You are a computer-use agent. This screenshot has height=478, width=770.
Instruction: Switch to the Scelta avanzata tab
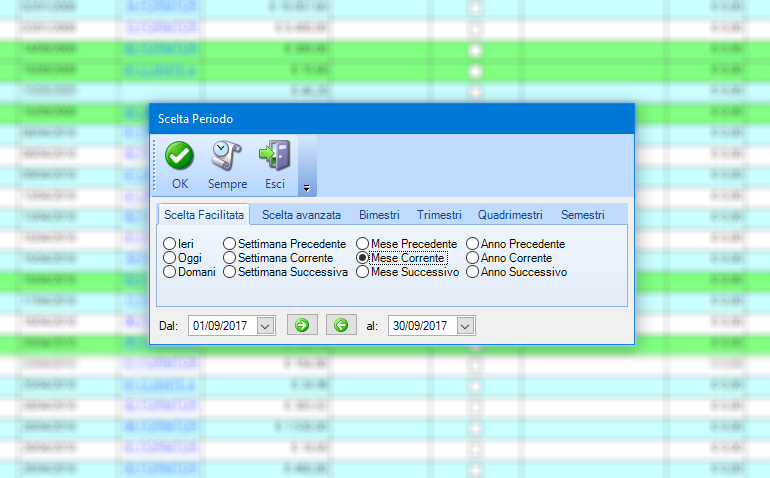pyautogui.click(x=301, y=214)
